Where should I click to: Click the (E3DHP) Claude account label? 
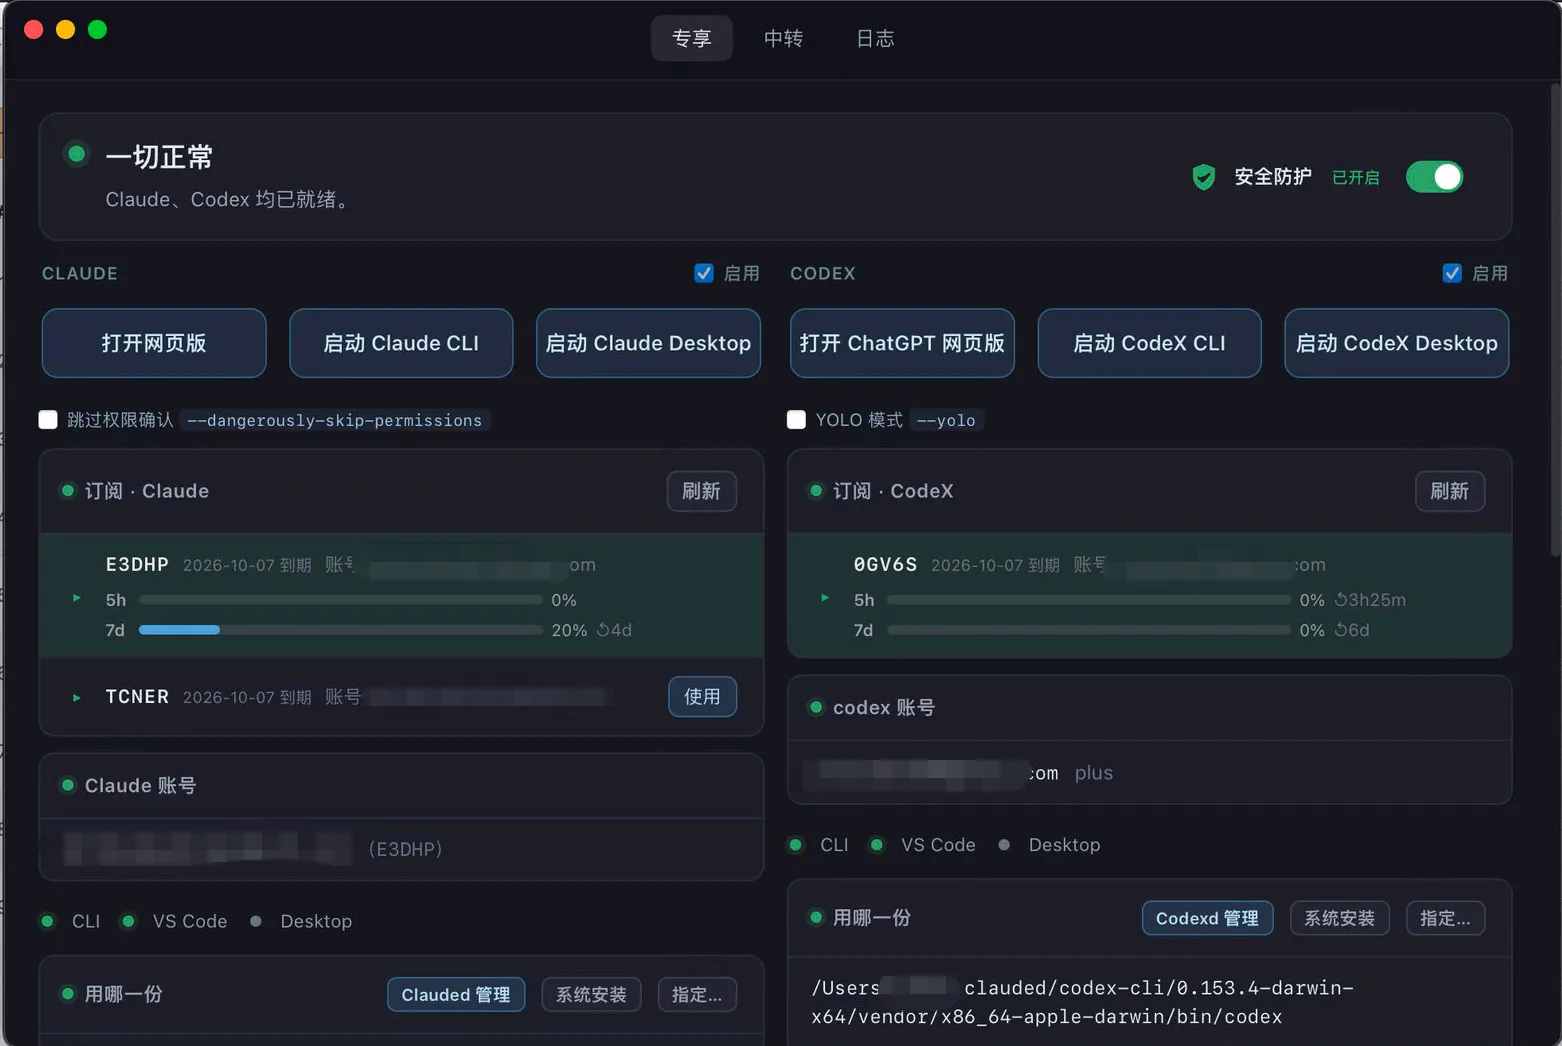coord(405,849)
